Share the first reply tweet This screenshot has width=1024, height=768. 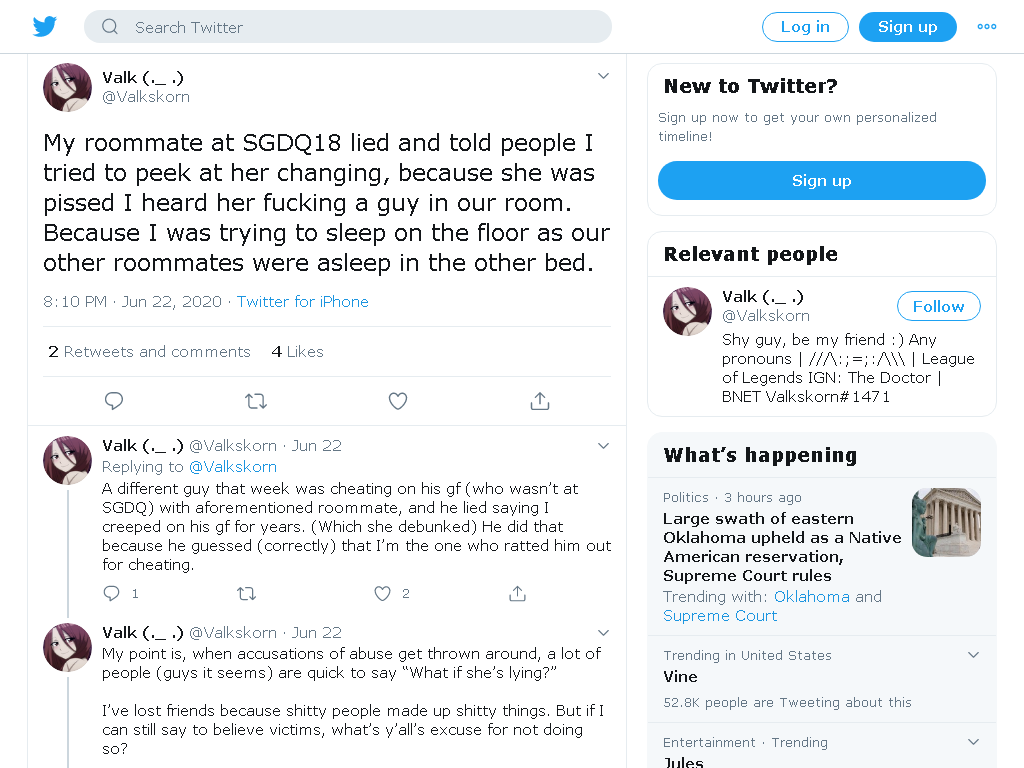(517, 593)
